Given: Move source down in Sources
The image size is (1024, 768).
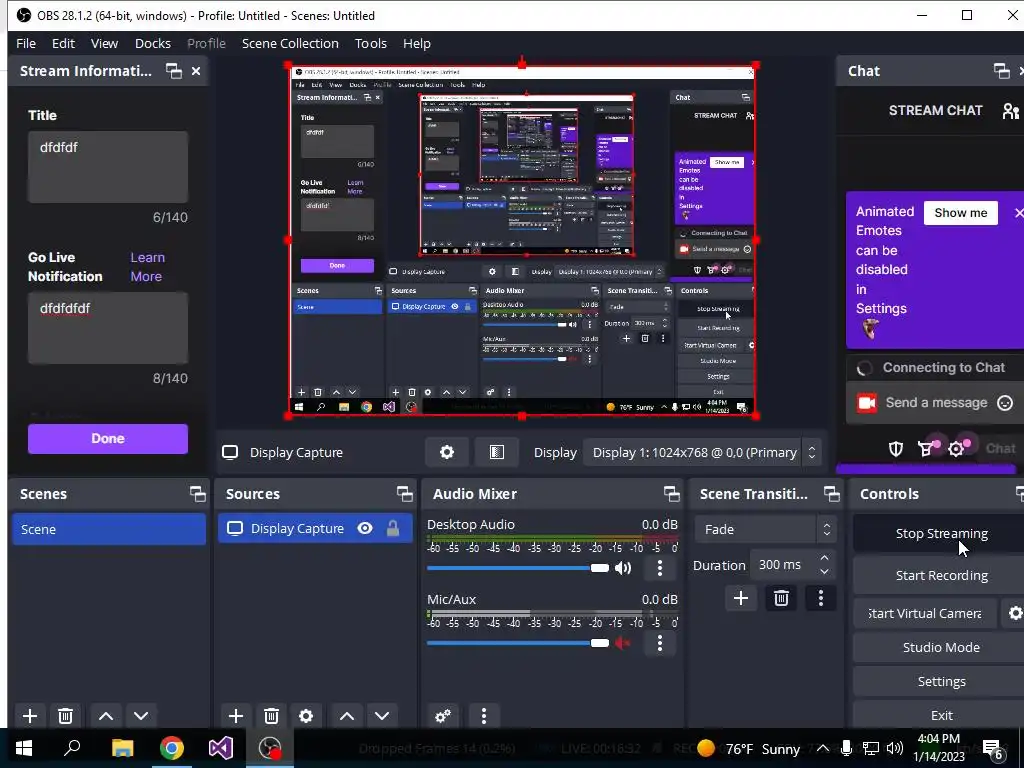Looking at the screenshot, I should point(382,716).
